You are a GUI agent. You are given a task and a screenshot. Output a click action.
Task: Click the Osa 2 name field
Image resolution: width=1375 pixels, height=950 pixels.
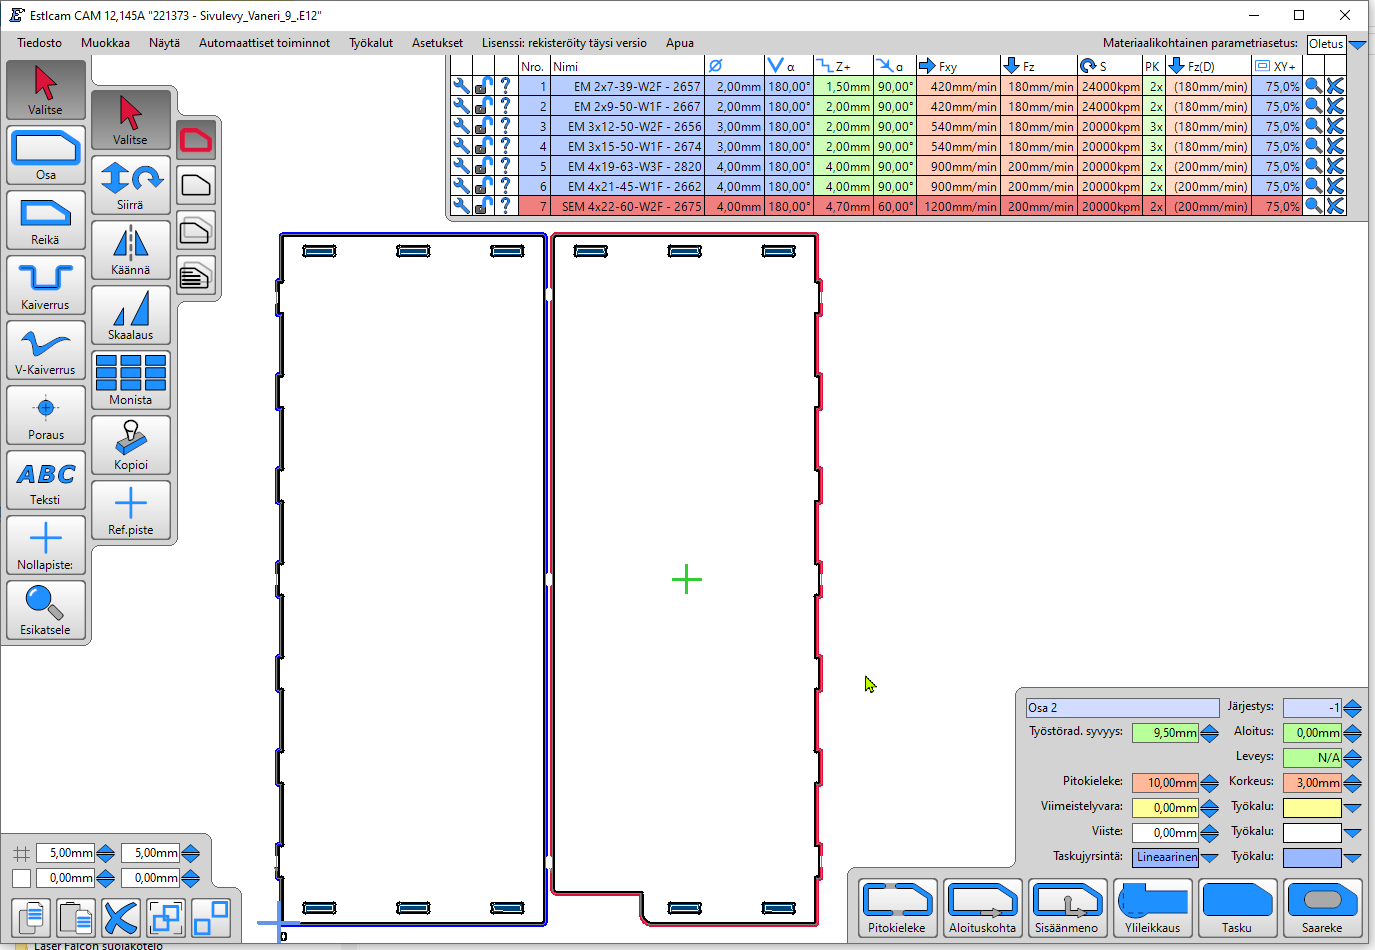coord(1122,708)
